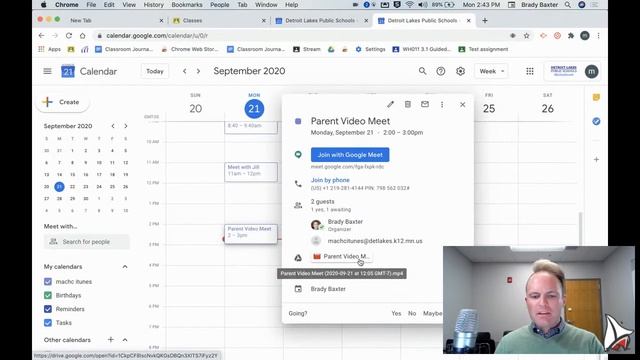Open the Bookmarks menu
This screenshot has height=360, width=640.
click(x=187, y=5)
